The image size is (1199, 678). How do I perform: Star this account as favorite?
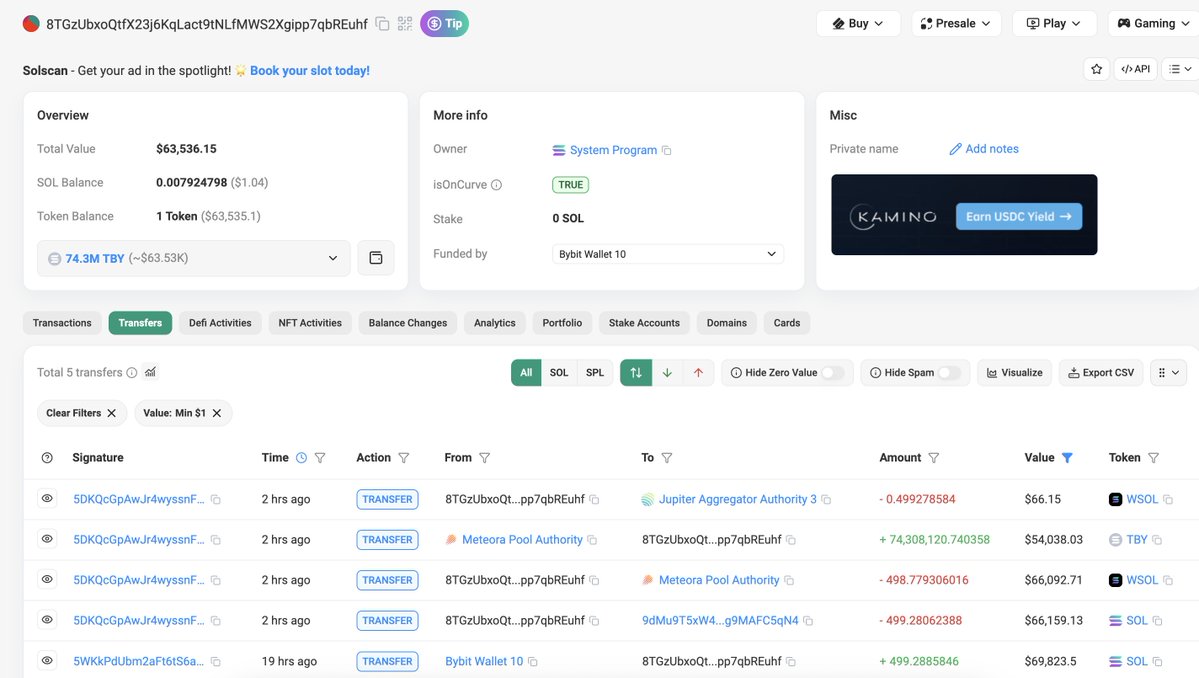point(1097,69)
